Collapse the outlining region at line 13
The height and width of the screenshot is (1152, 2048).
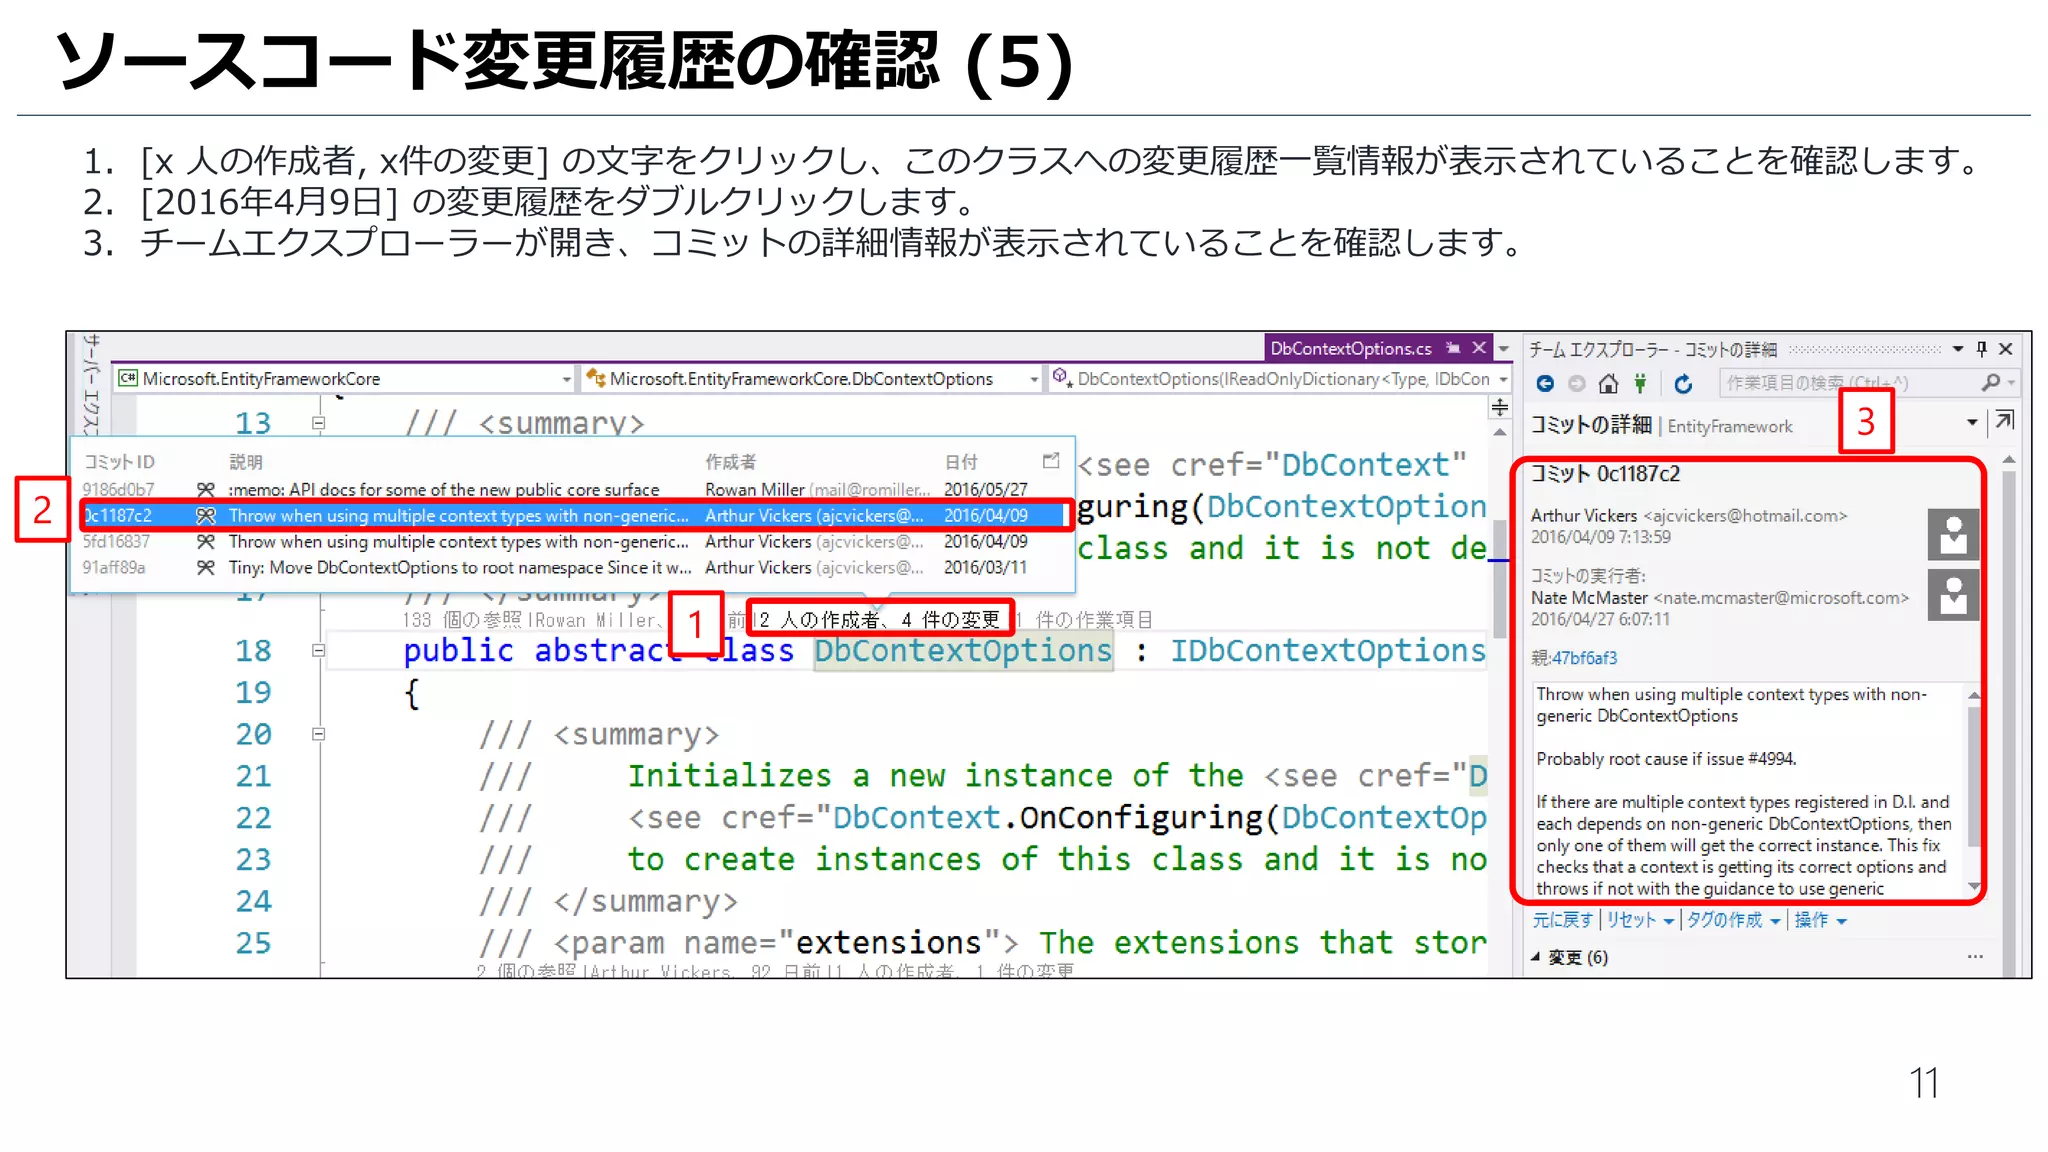tap(318, 423)
